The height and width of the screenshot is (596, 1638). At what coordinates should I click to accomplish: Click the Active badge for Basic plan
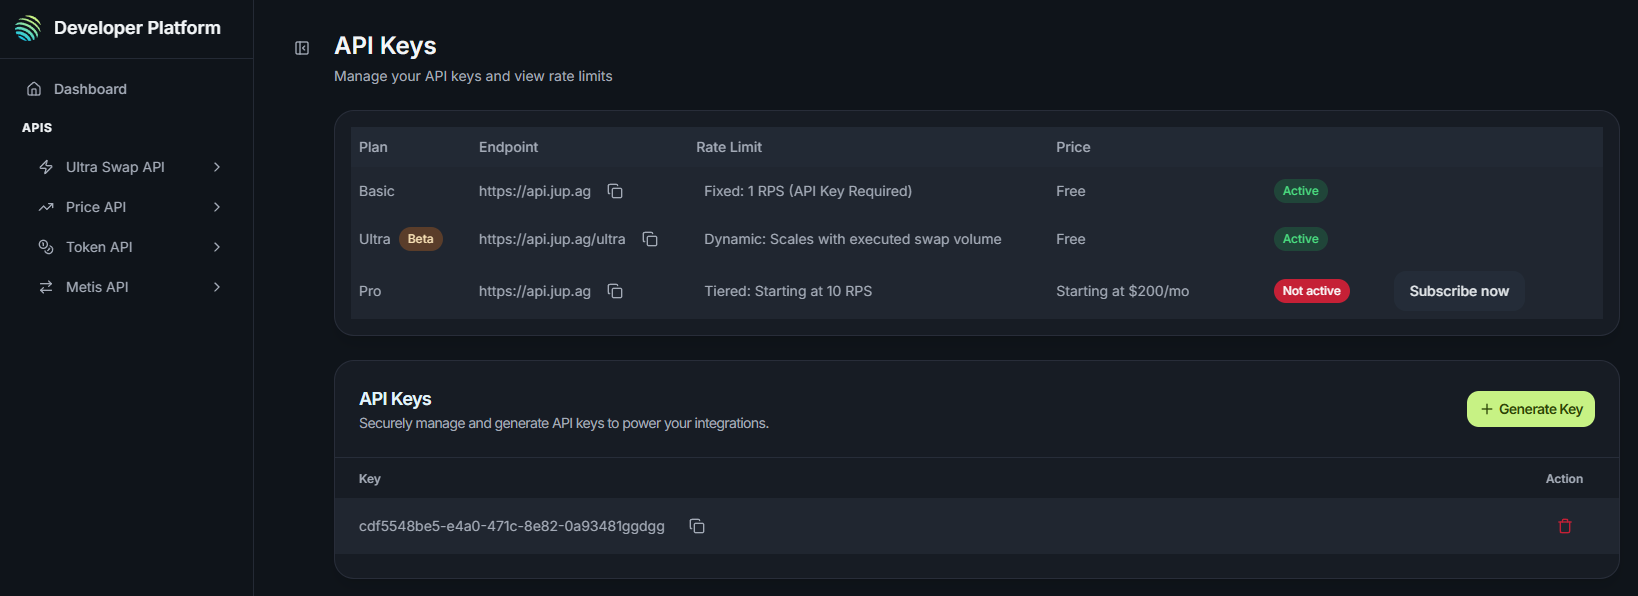tap(1300, 191)
